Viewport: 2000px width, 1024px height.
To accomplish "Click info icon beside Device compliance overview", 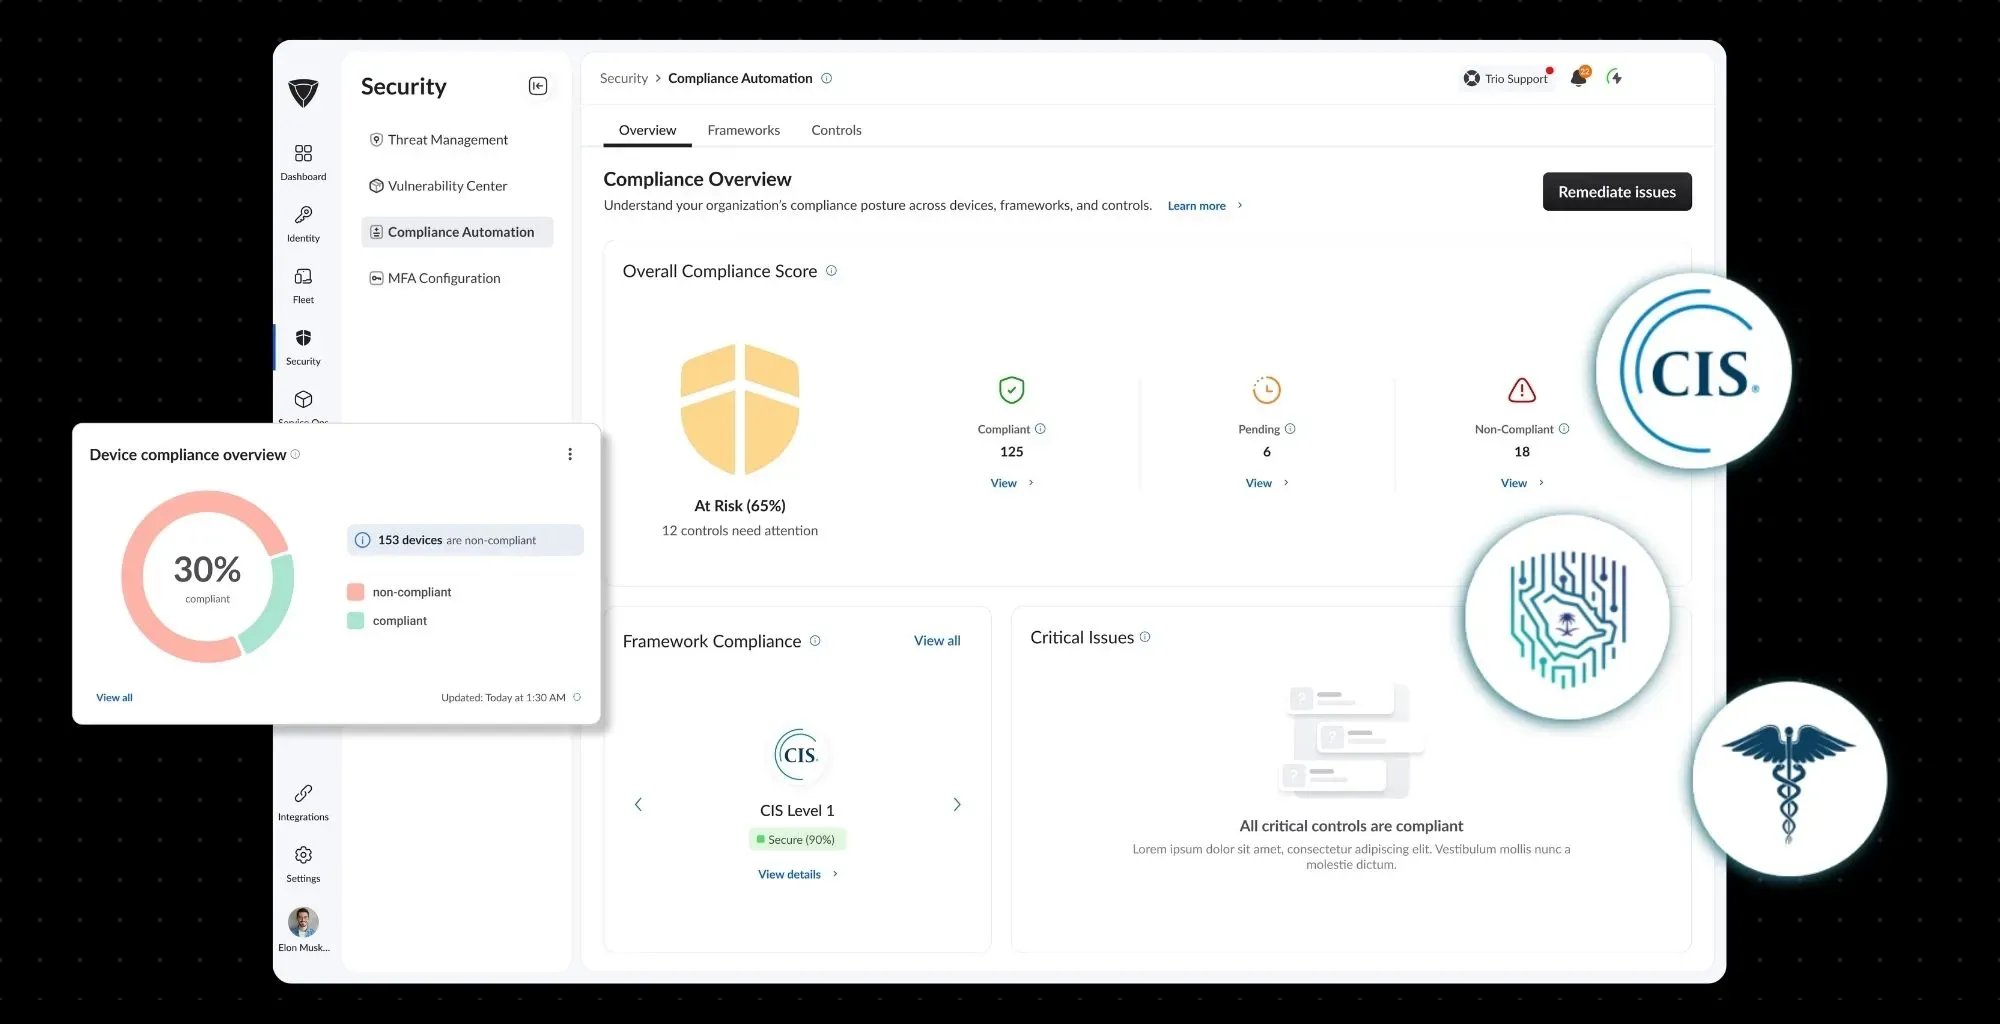I will [x=295, y=454].
